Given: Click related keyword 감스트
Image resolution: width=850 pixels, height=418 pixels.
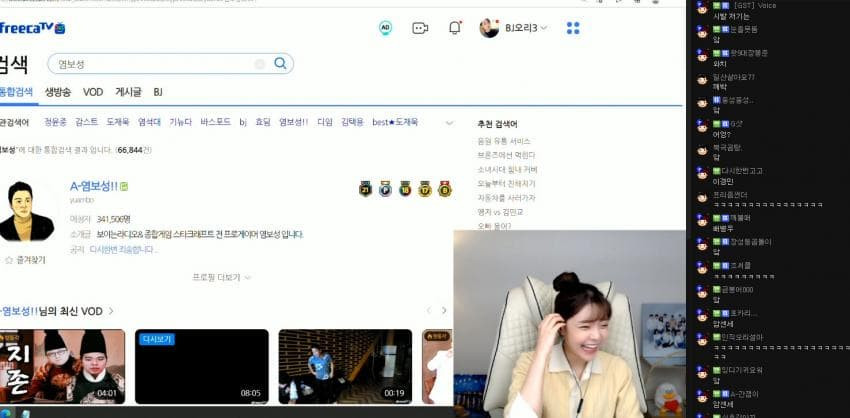Looking at the screenshot, I should pyautogui.click(x=87, y=123).
